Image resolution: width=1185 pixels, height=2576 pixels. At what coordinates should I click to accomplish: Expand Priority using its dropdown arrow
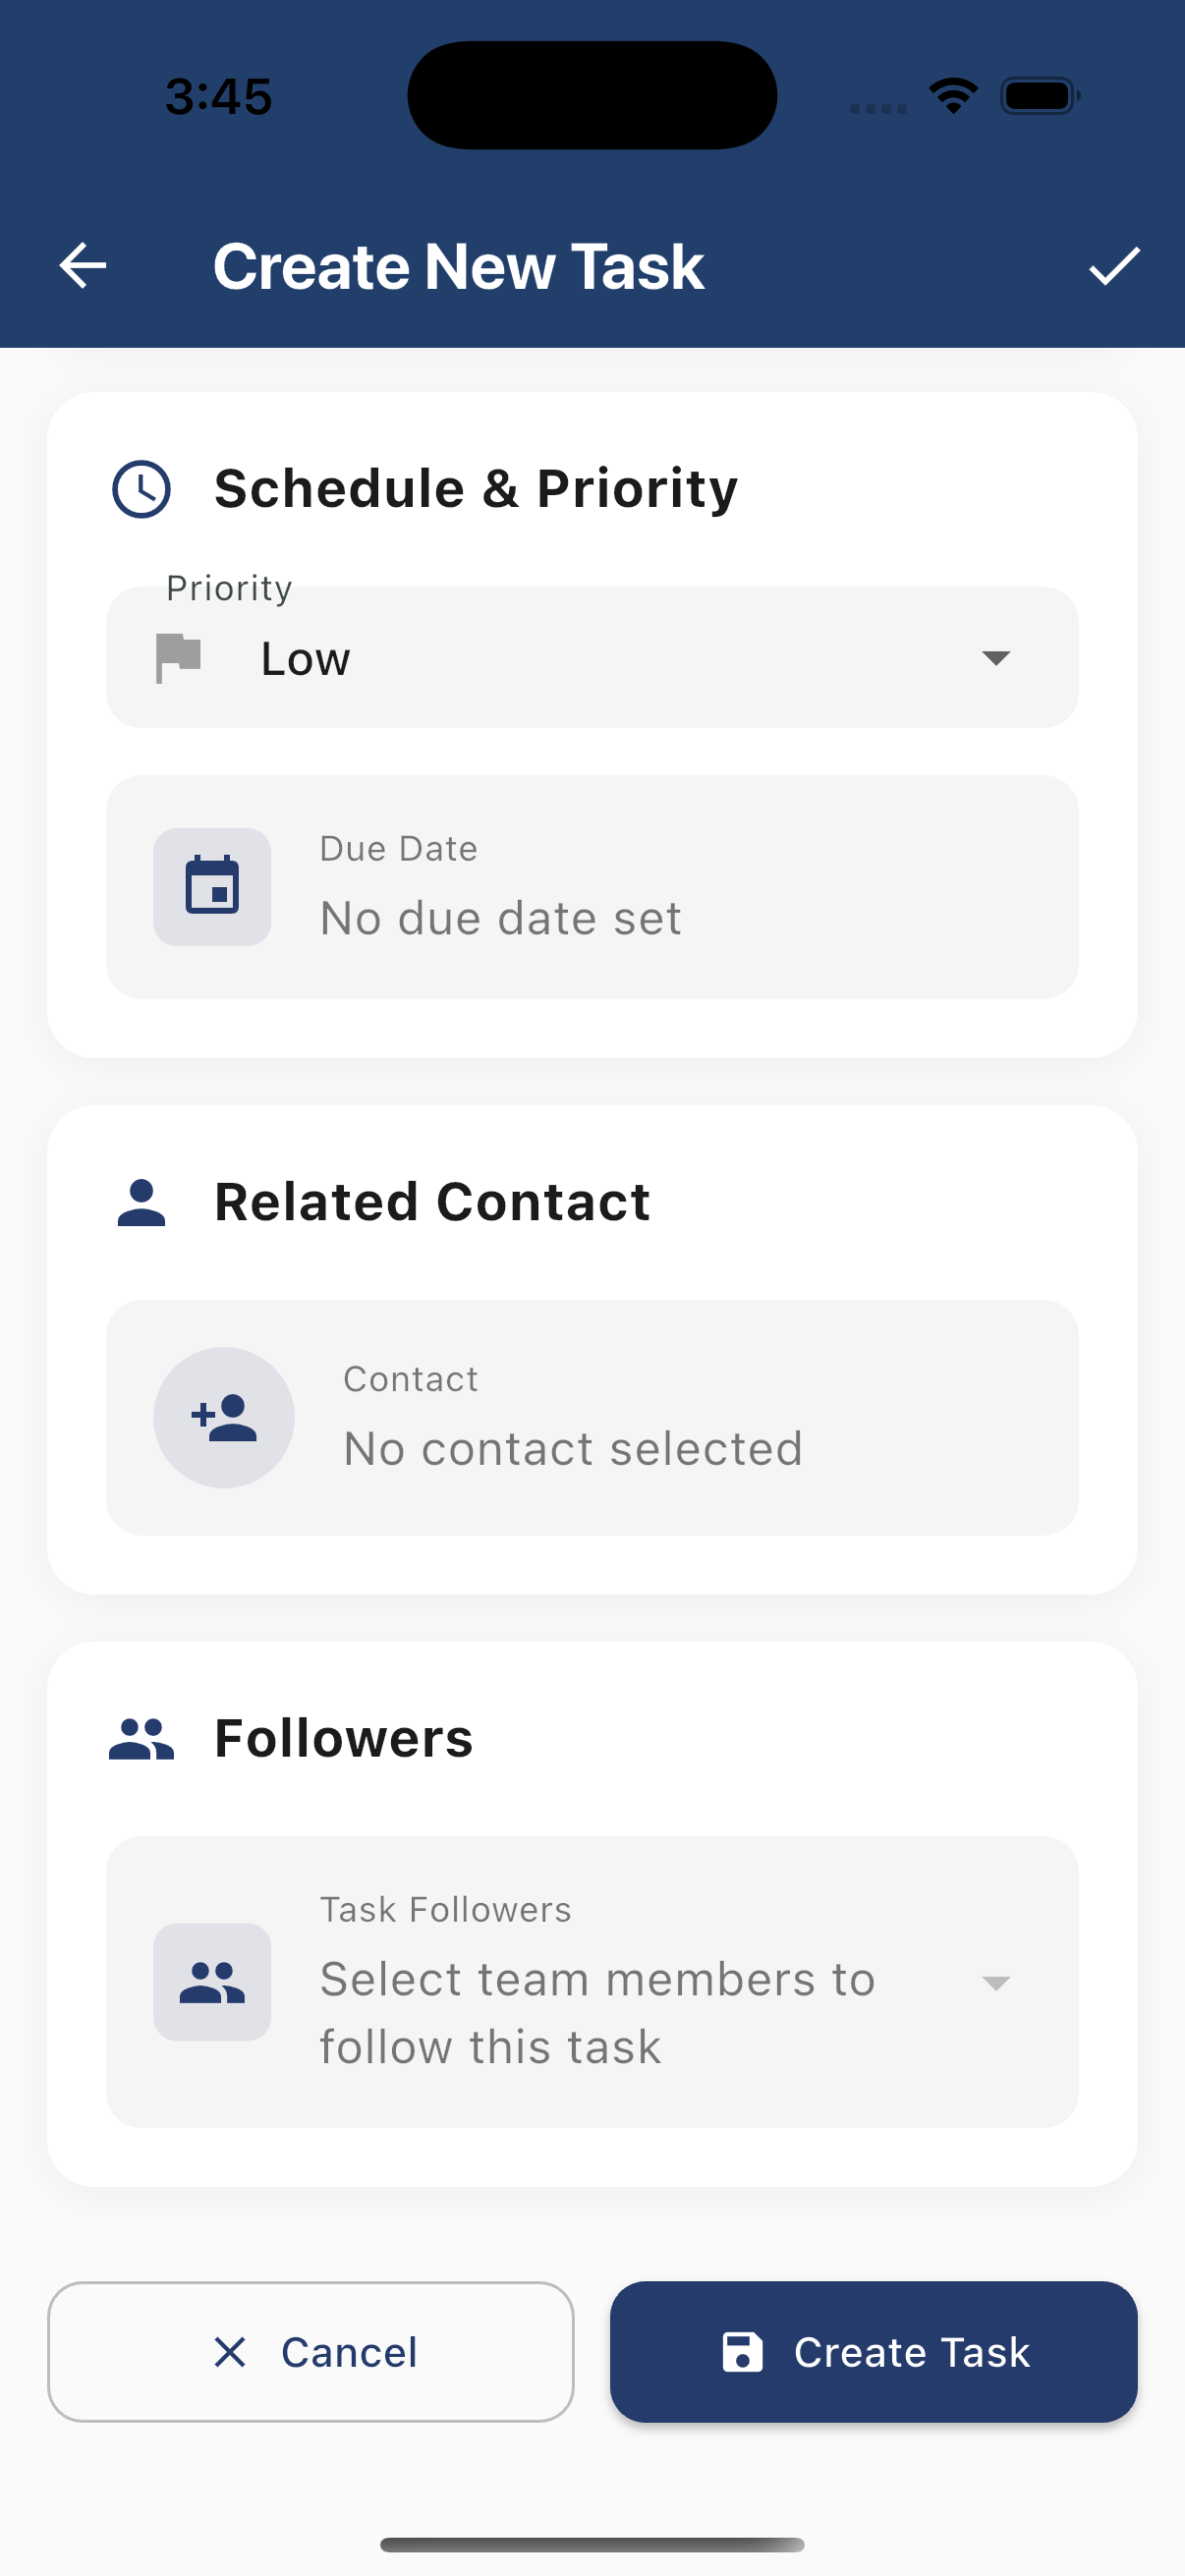pyautogui.click(x=996, y=657)
